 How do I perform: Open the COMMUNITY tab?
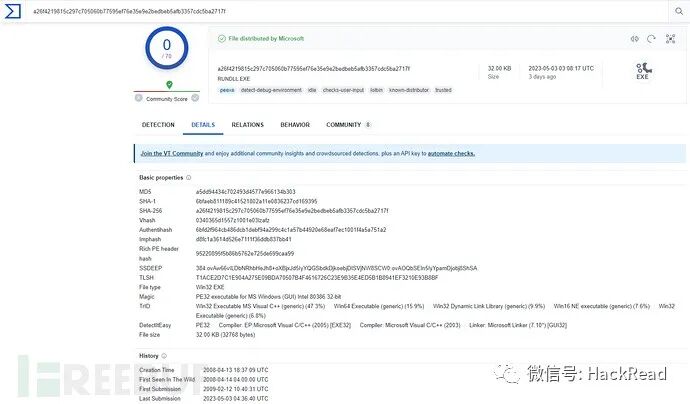pyautogui.click(x=348, y=125)
